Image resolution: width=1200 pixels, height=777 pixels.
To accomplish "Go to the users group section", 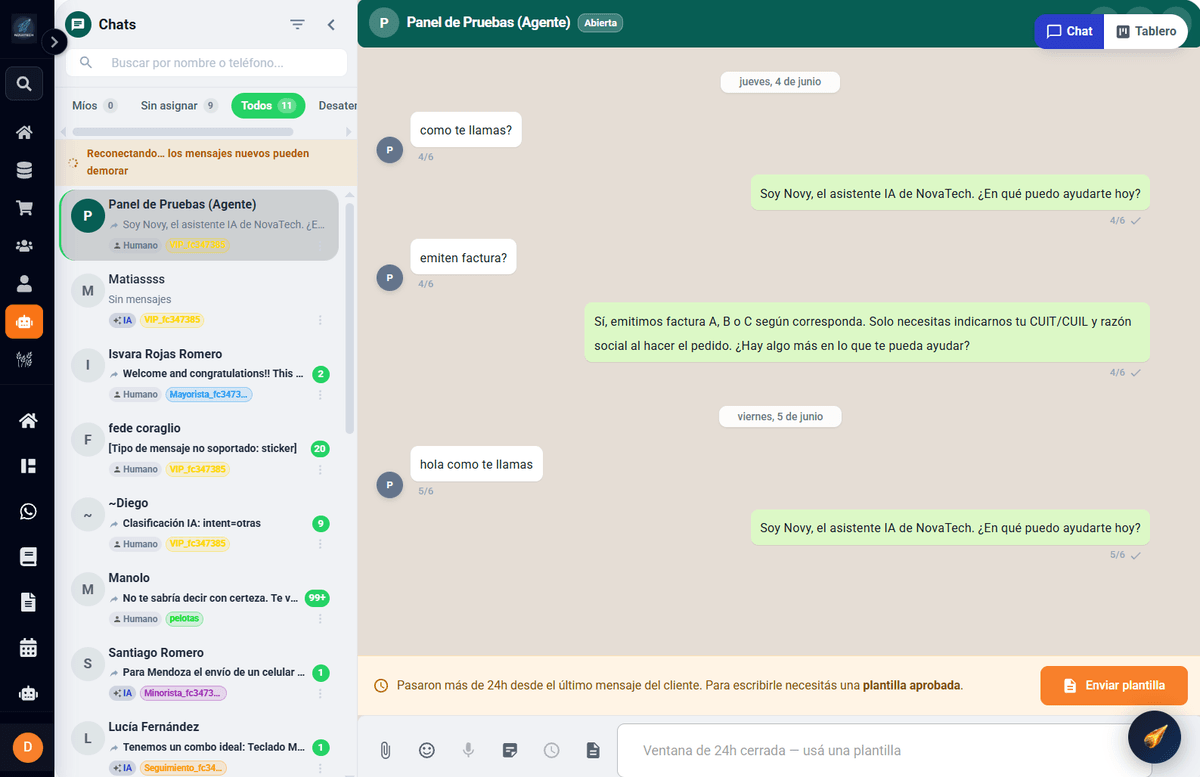I will click(24, 245).
